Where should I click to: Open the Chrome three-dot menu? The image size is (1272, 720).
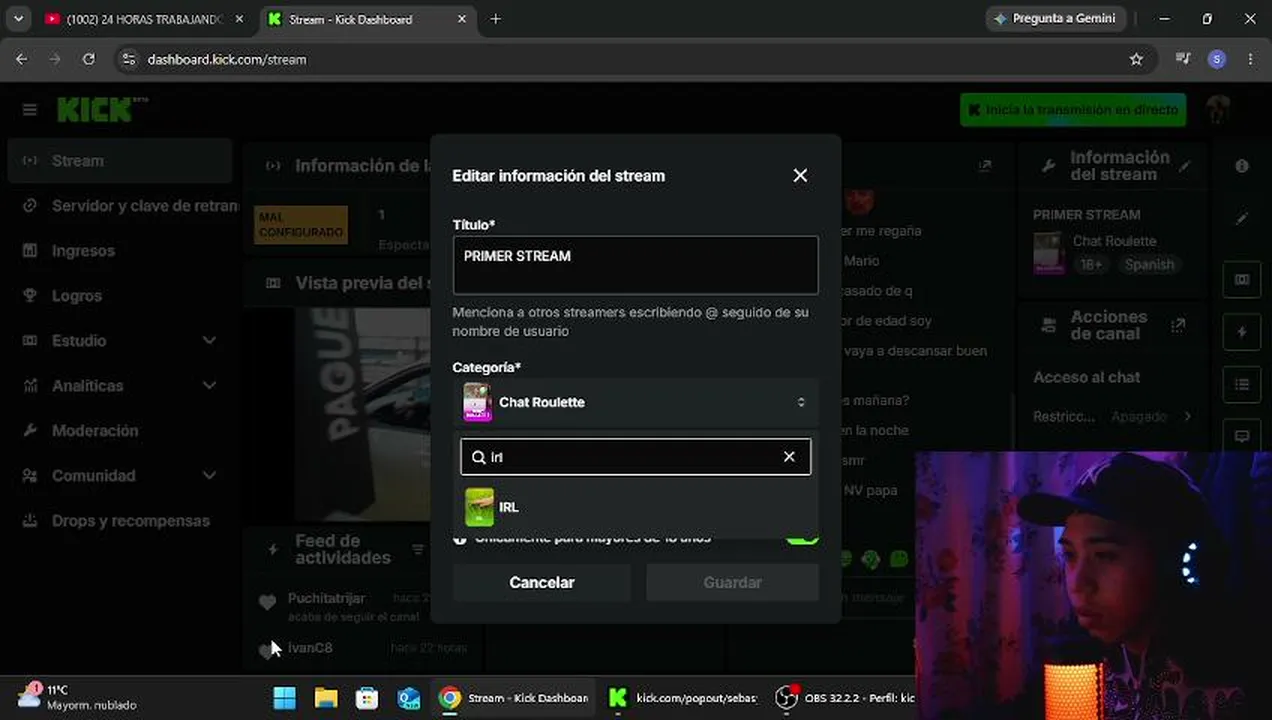(1250, 59)
